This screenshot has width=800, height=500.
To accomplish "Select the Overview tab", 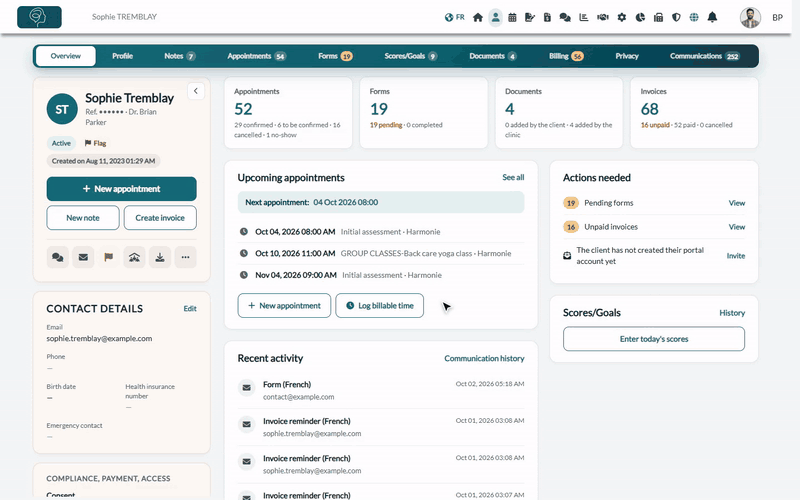I will tap(65, 56).
